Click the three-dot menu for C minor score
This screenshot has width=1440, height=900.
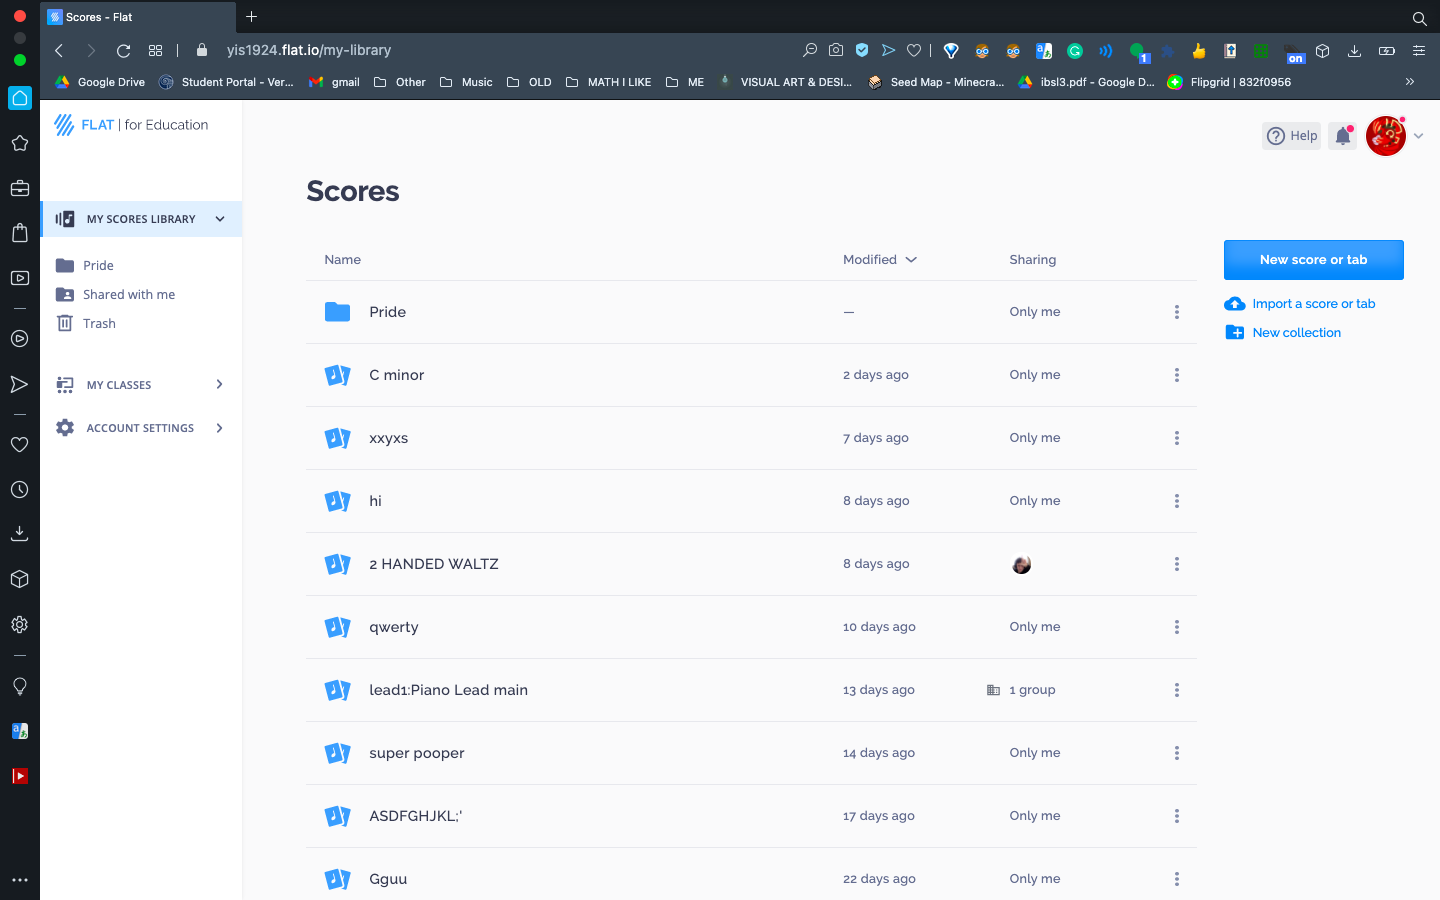1177,375
